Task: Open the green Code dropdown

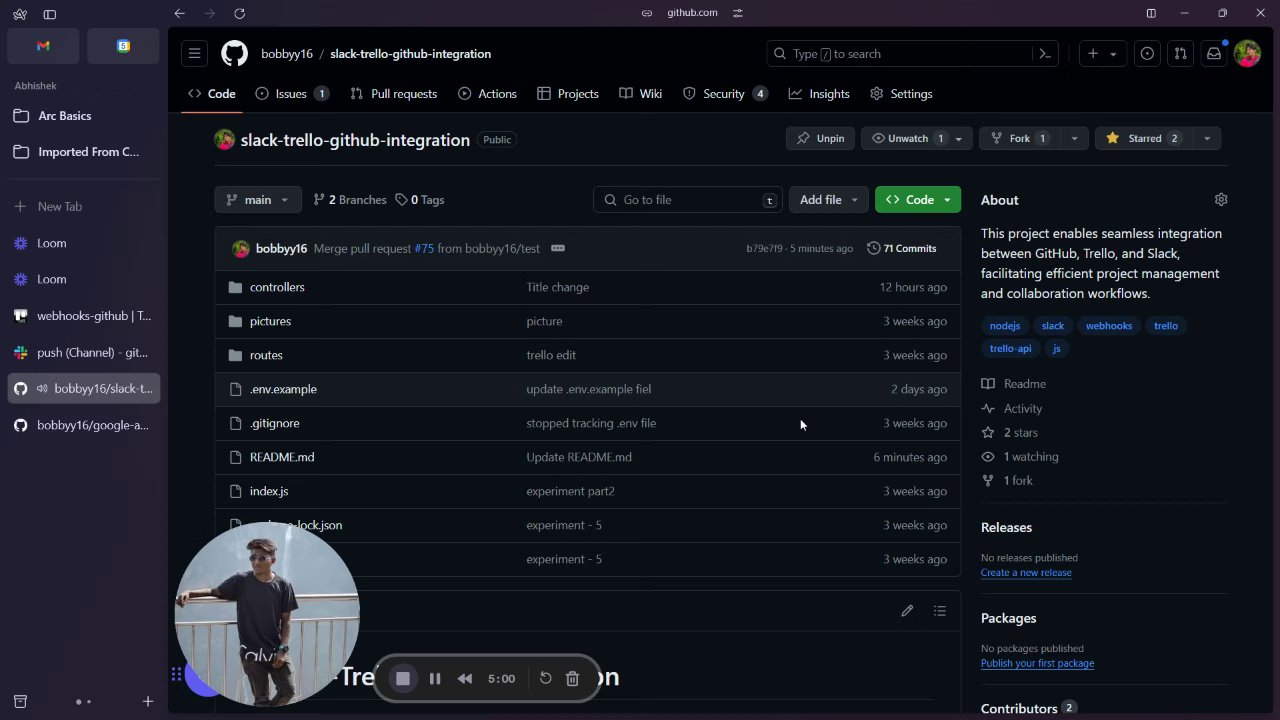Action: [918, 200]
